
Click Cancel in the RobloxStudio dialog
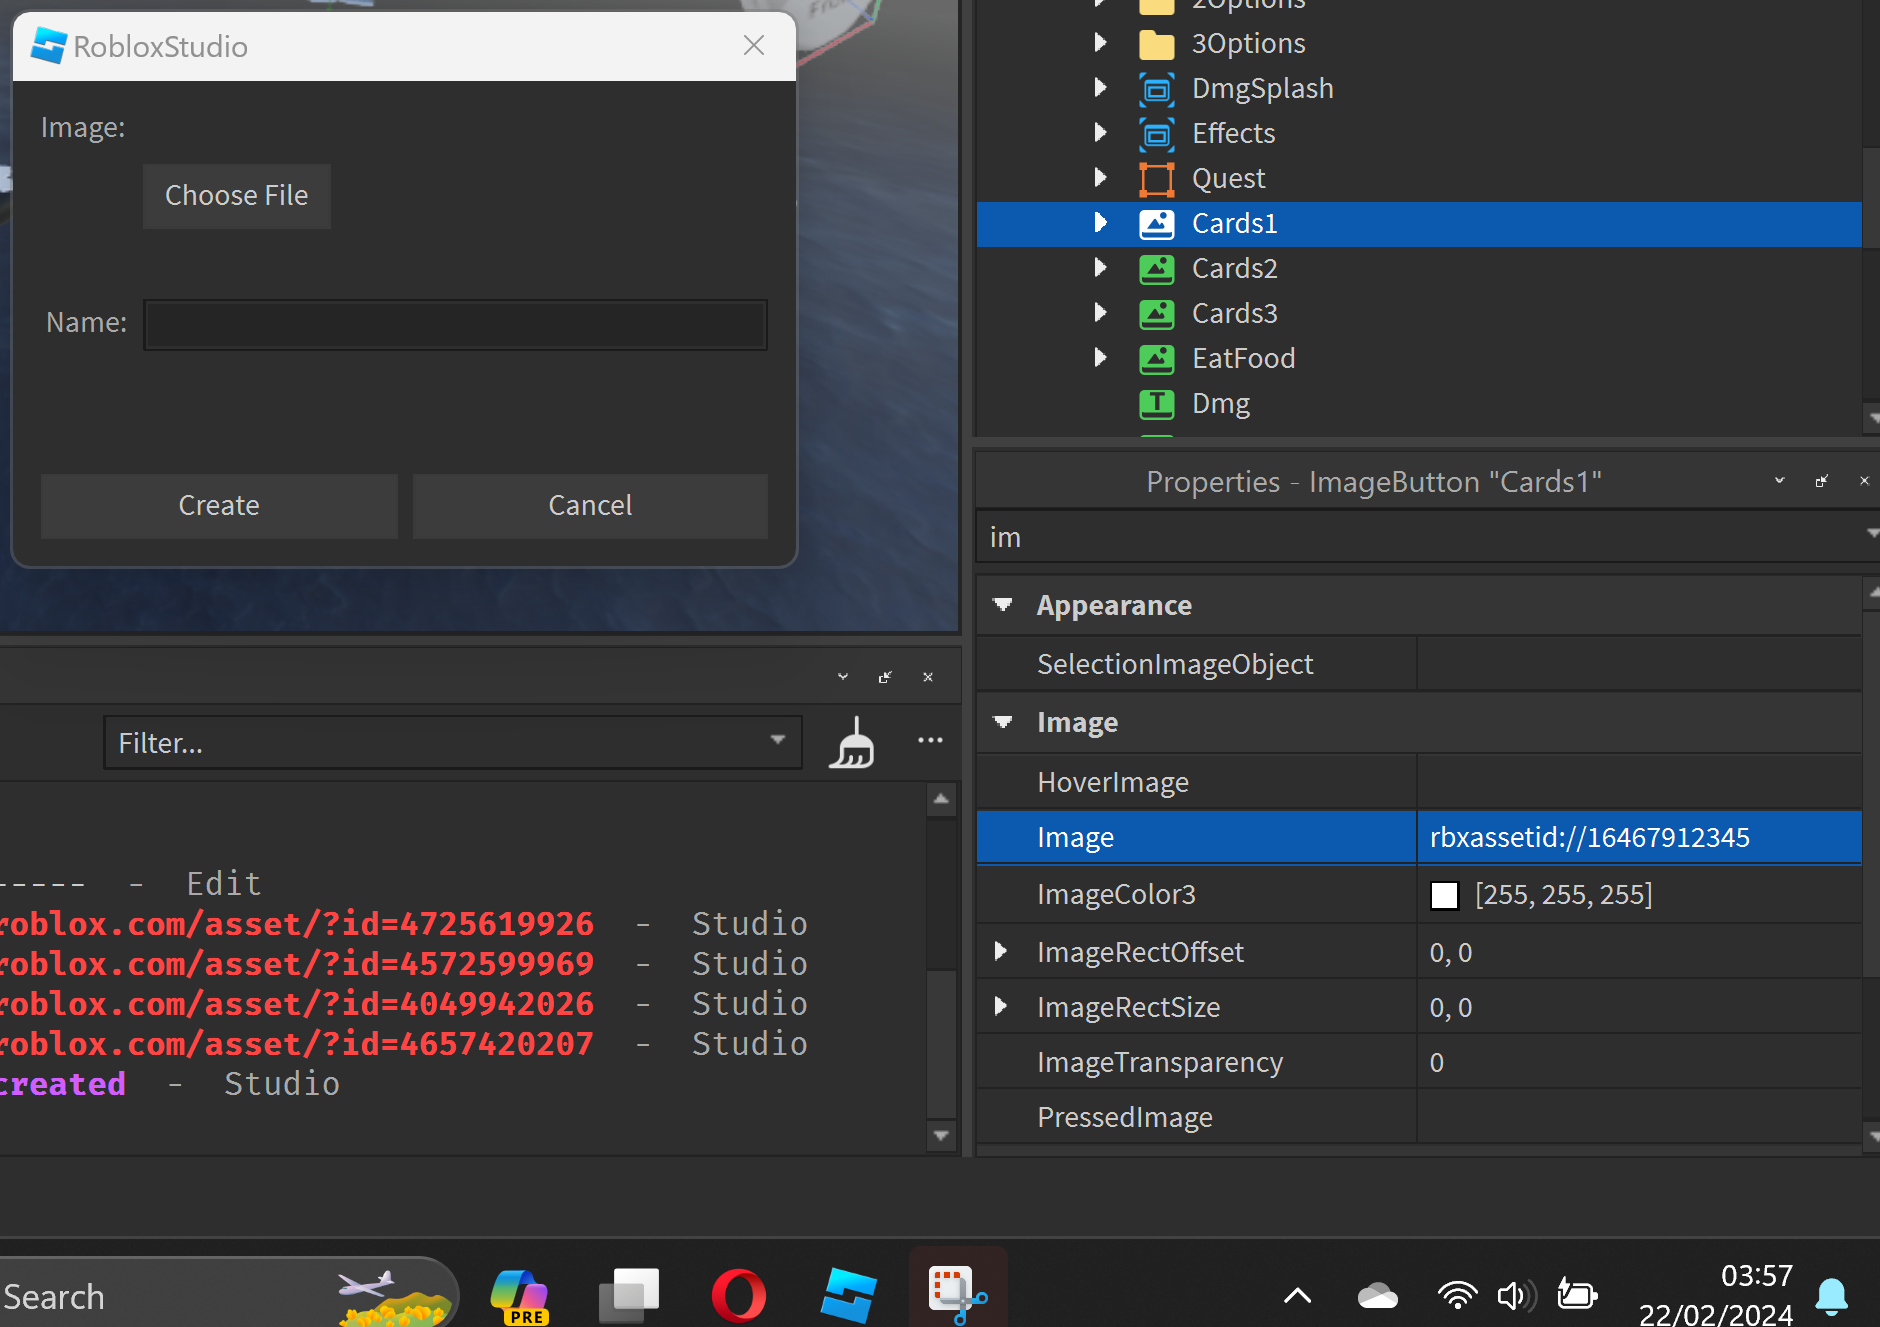(589, 505)
